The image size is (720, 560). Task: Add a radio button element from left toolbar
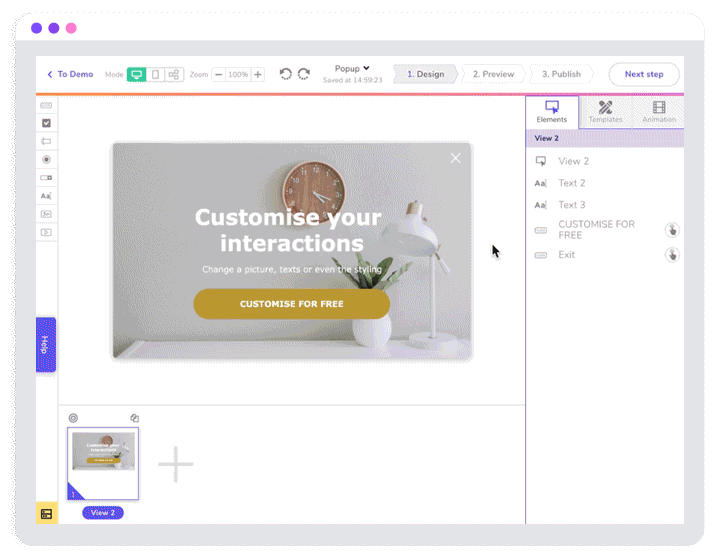click(46, 160)
